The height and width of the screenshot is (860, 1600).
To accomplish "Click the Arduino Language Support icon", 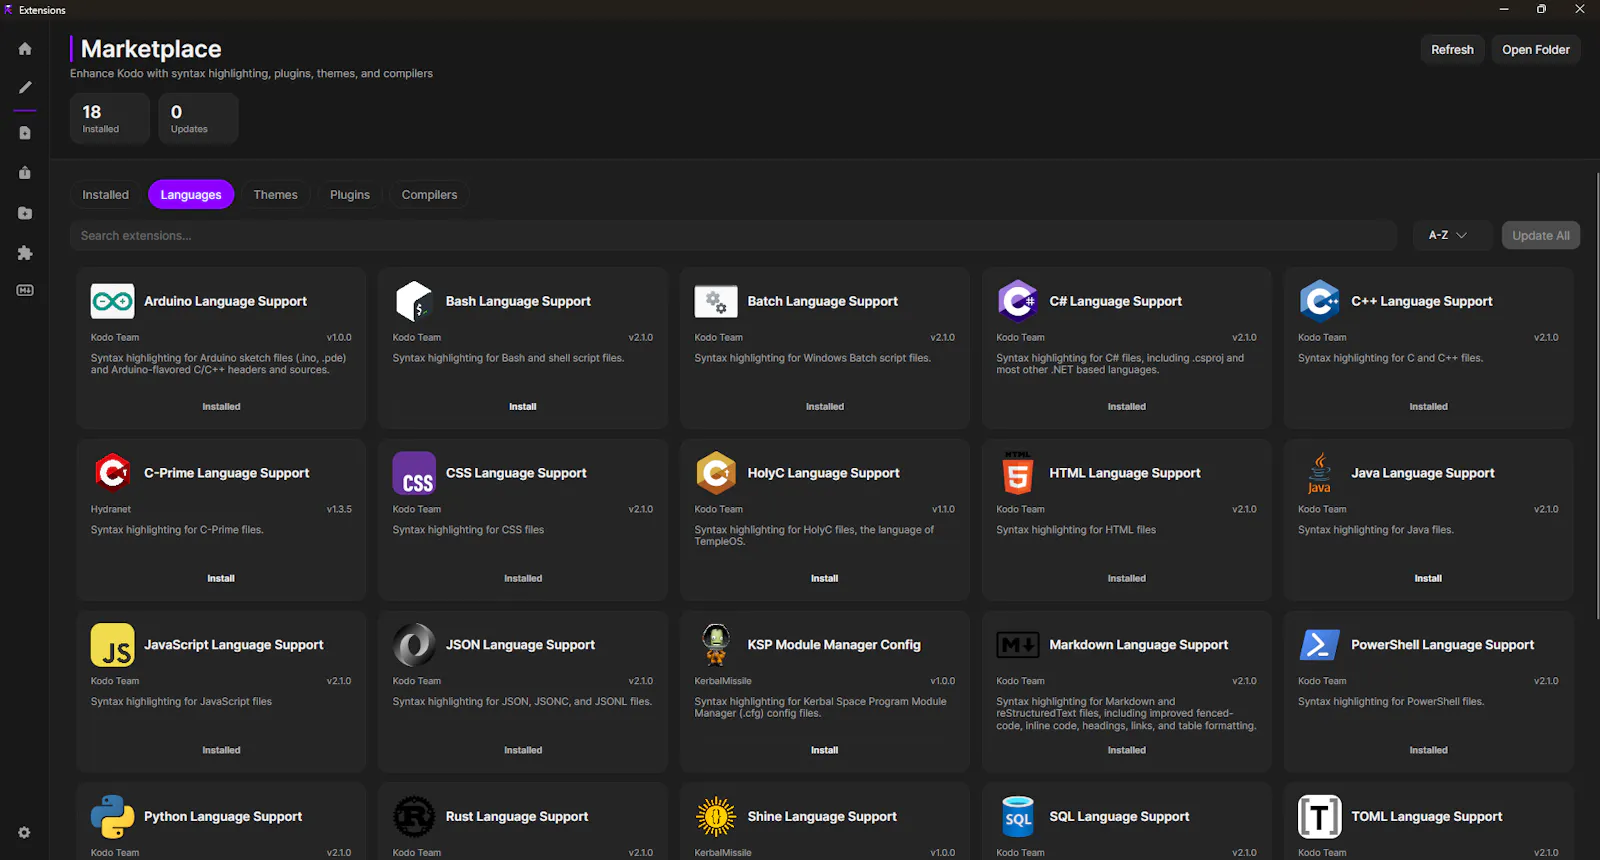I will pos(113,301).
